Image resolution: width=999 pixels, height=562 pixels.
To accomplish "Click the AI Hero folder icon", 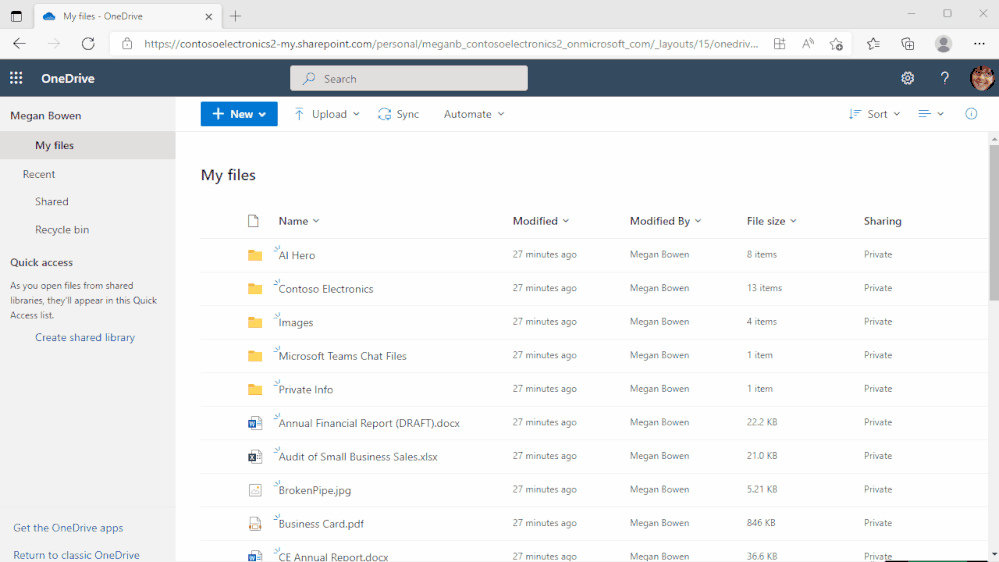I will tap(255, 256).
